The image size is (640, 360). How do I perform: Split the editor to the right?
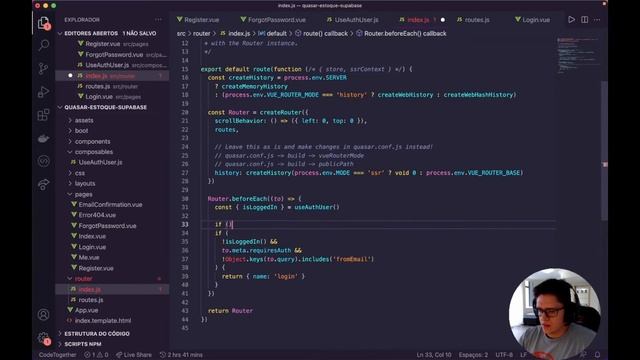click(584, 20)
